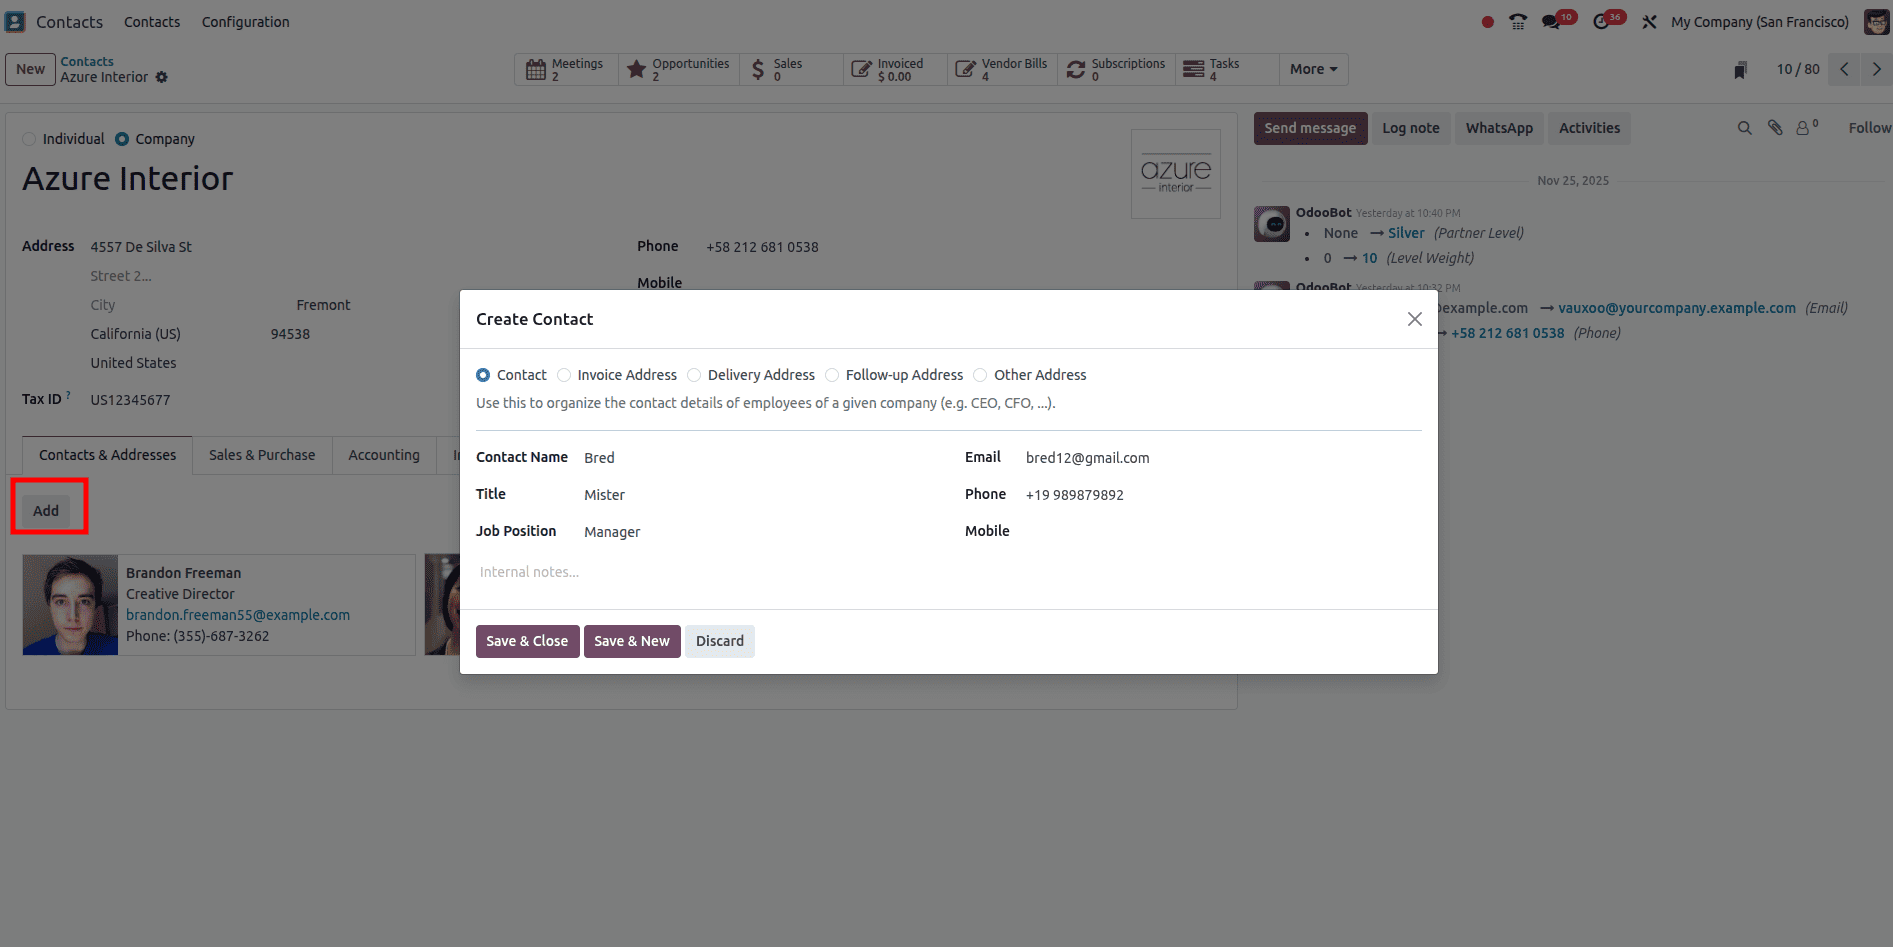
Task: Open the Configuration menu
Action: tap(245, 21)
